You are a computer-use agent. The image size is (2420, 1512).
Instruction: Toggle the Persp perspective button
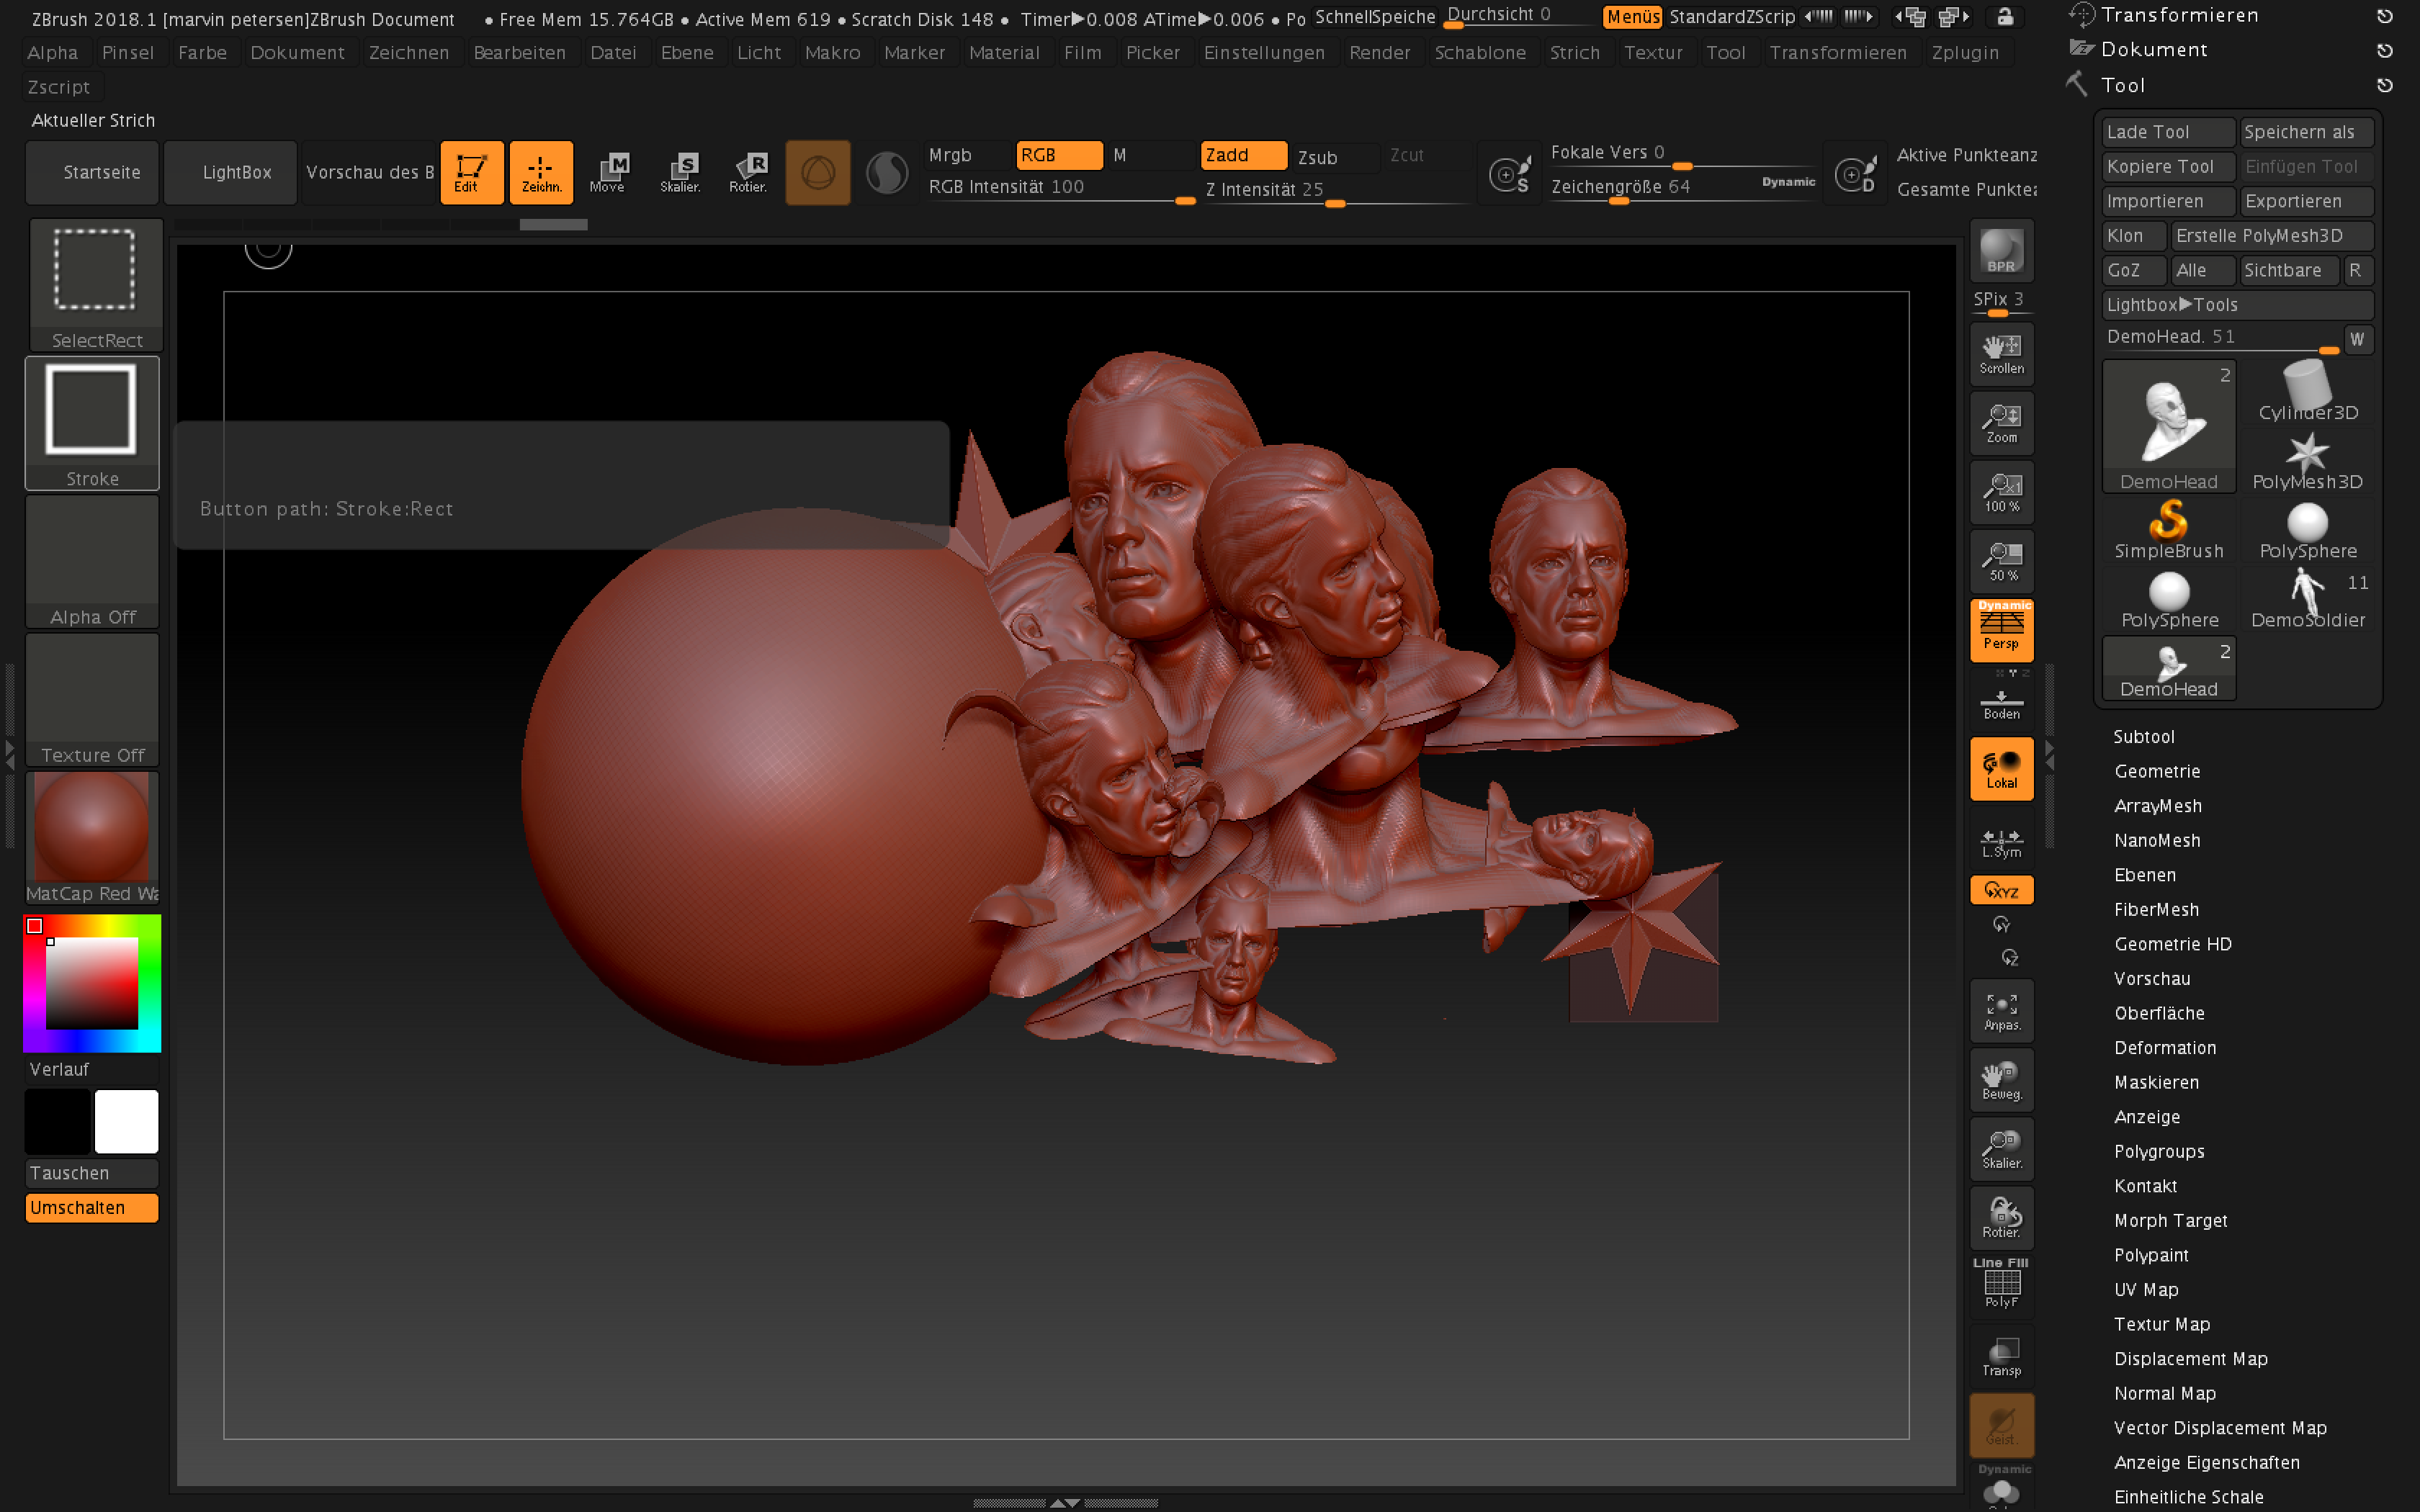click(x=2001, y=630)
